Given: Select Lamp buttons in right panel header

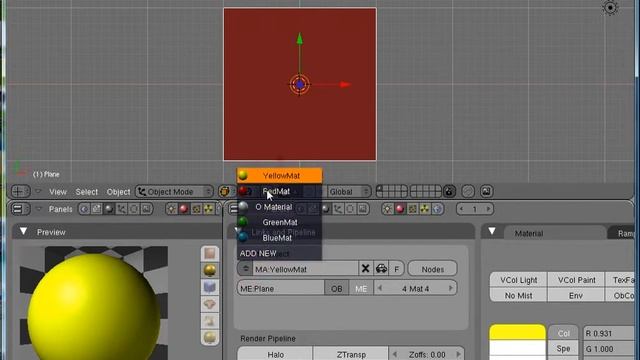Looking at the screenshot, I should tap(387, 209).
